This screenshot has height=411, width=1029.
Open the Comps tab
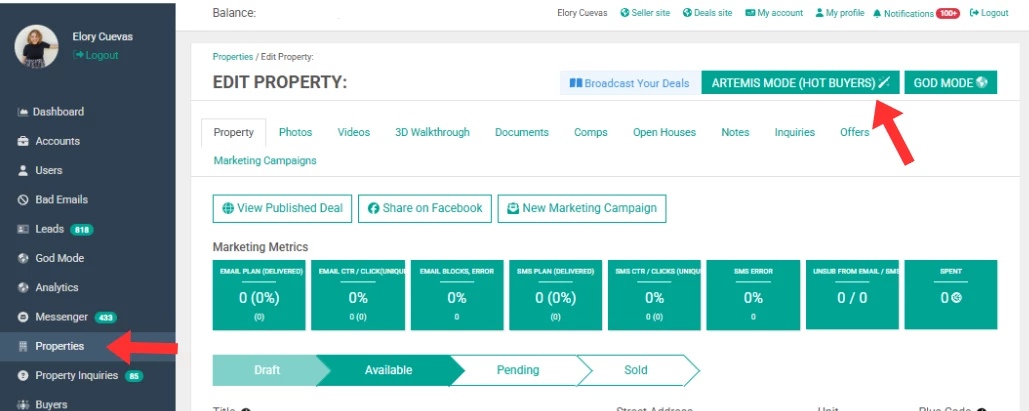coord(591,132)
